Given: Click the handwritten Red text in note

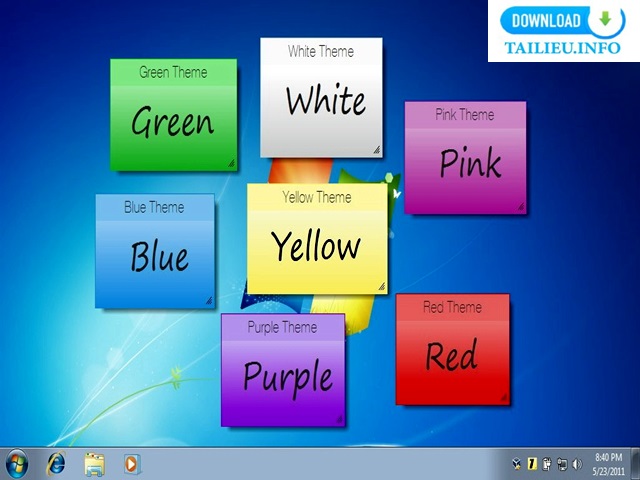Looking at the screenshot, I should pyautogui.click(x=451, y=356).
